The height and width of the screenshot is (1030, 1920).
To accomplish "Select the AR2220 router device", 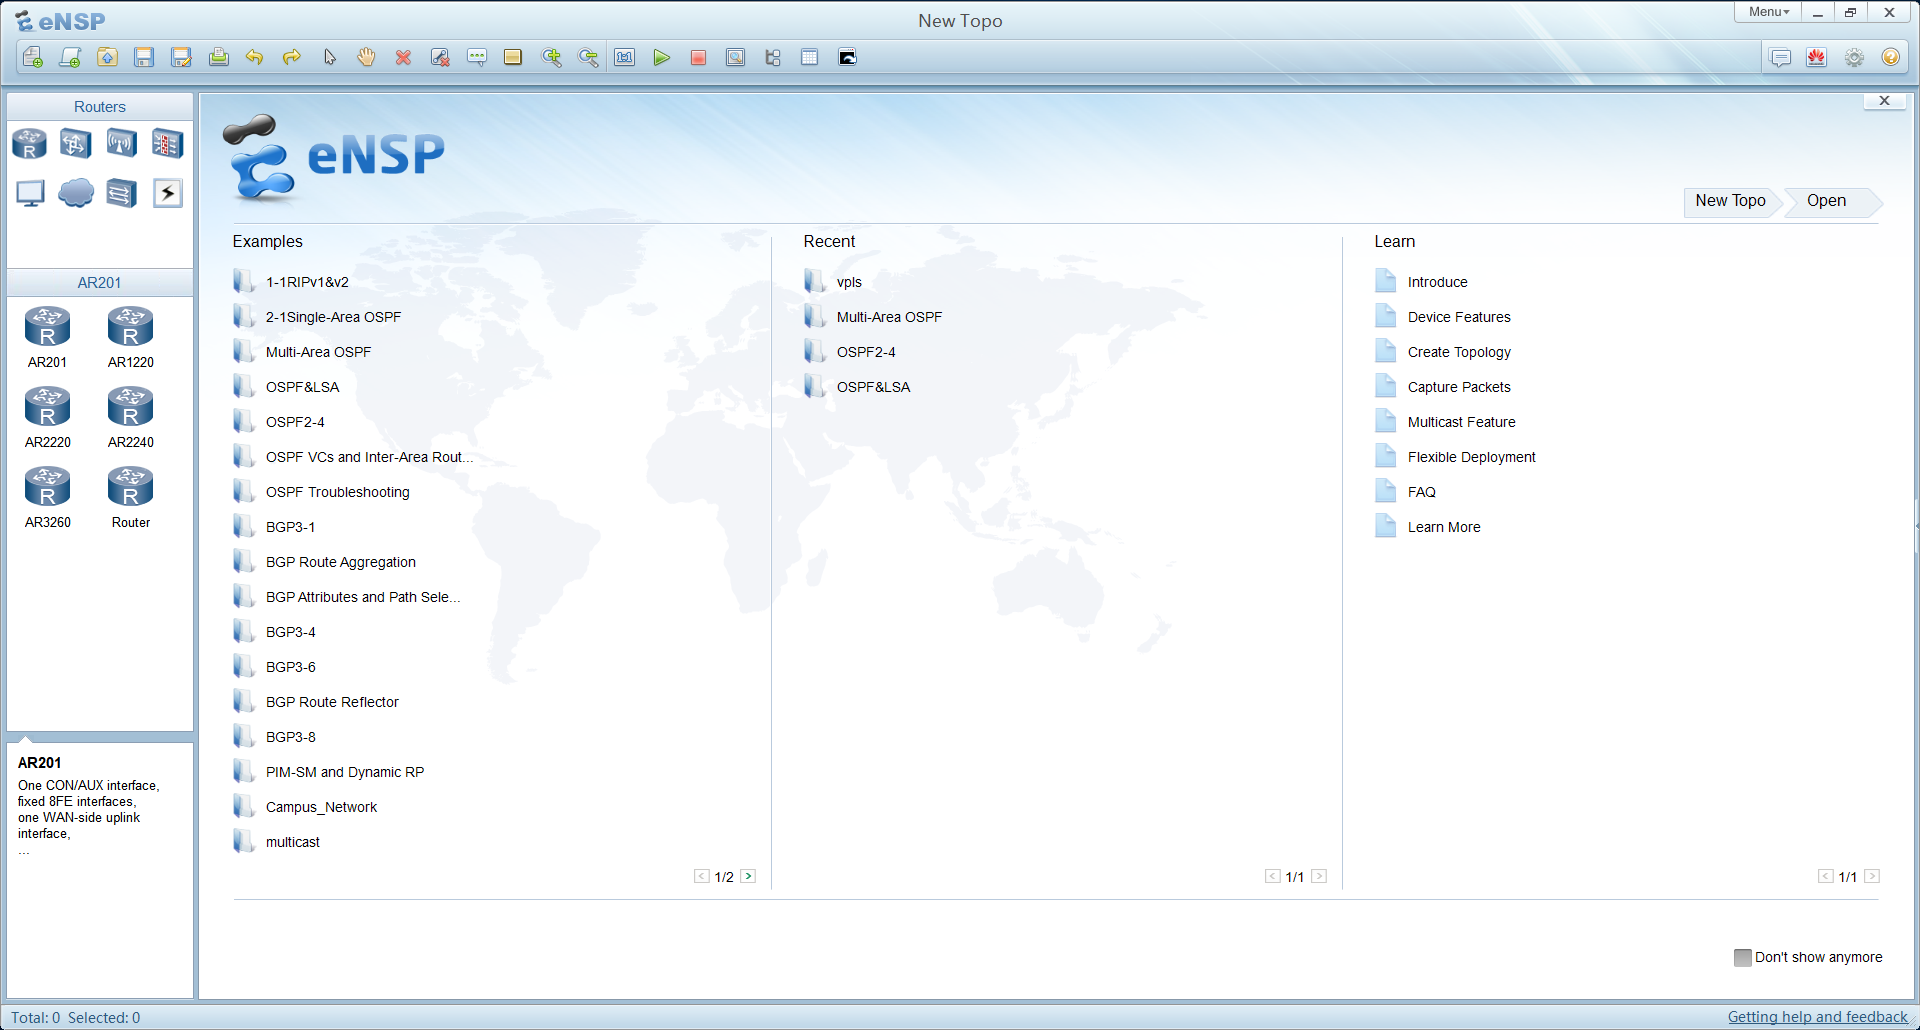I will click(x=47, y=417).
